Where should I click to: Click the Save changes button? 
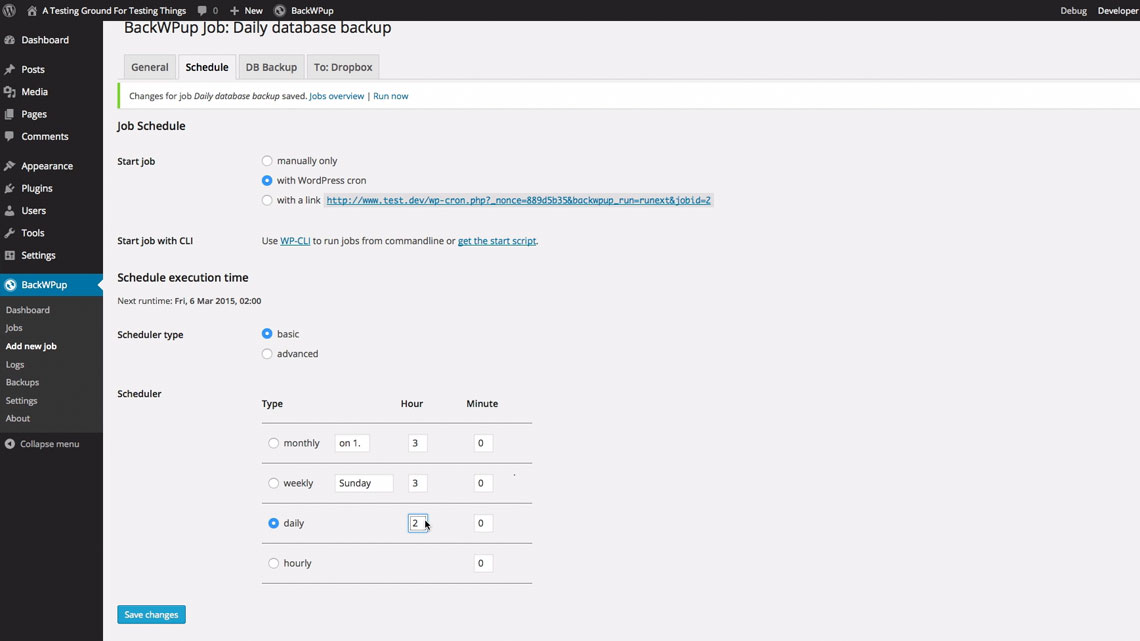(x=151, y=615)
